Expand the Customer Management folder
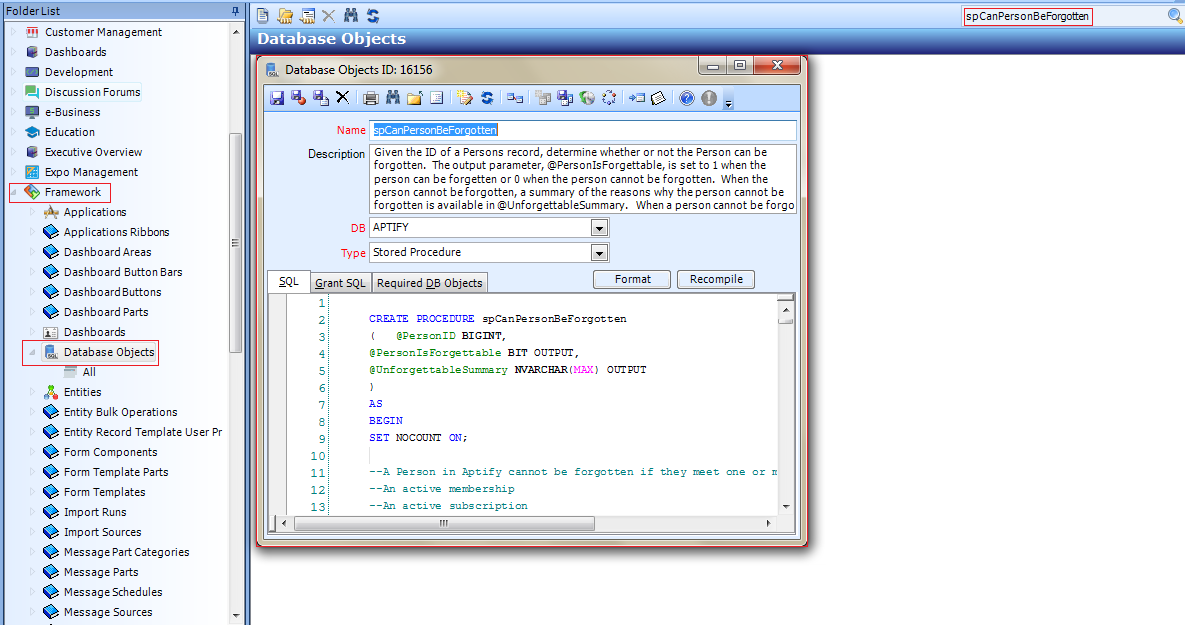The image size is (1185, 625). (x=13, y=32)
